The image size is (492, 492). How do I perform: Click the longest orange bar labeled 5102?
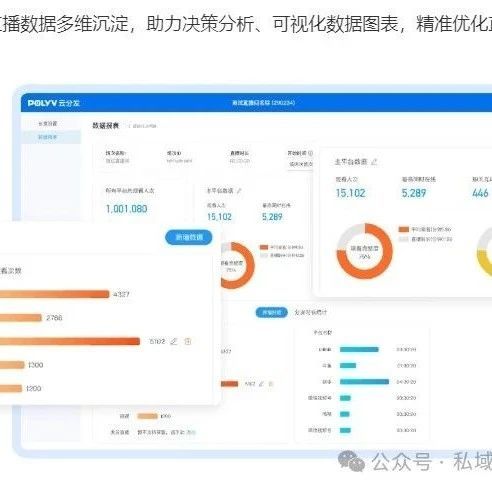click(70, 341)
